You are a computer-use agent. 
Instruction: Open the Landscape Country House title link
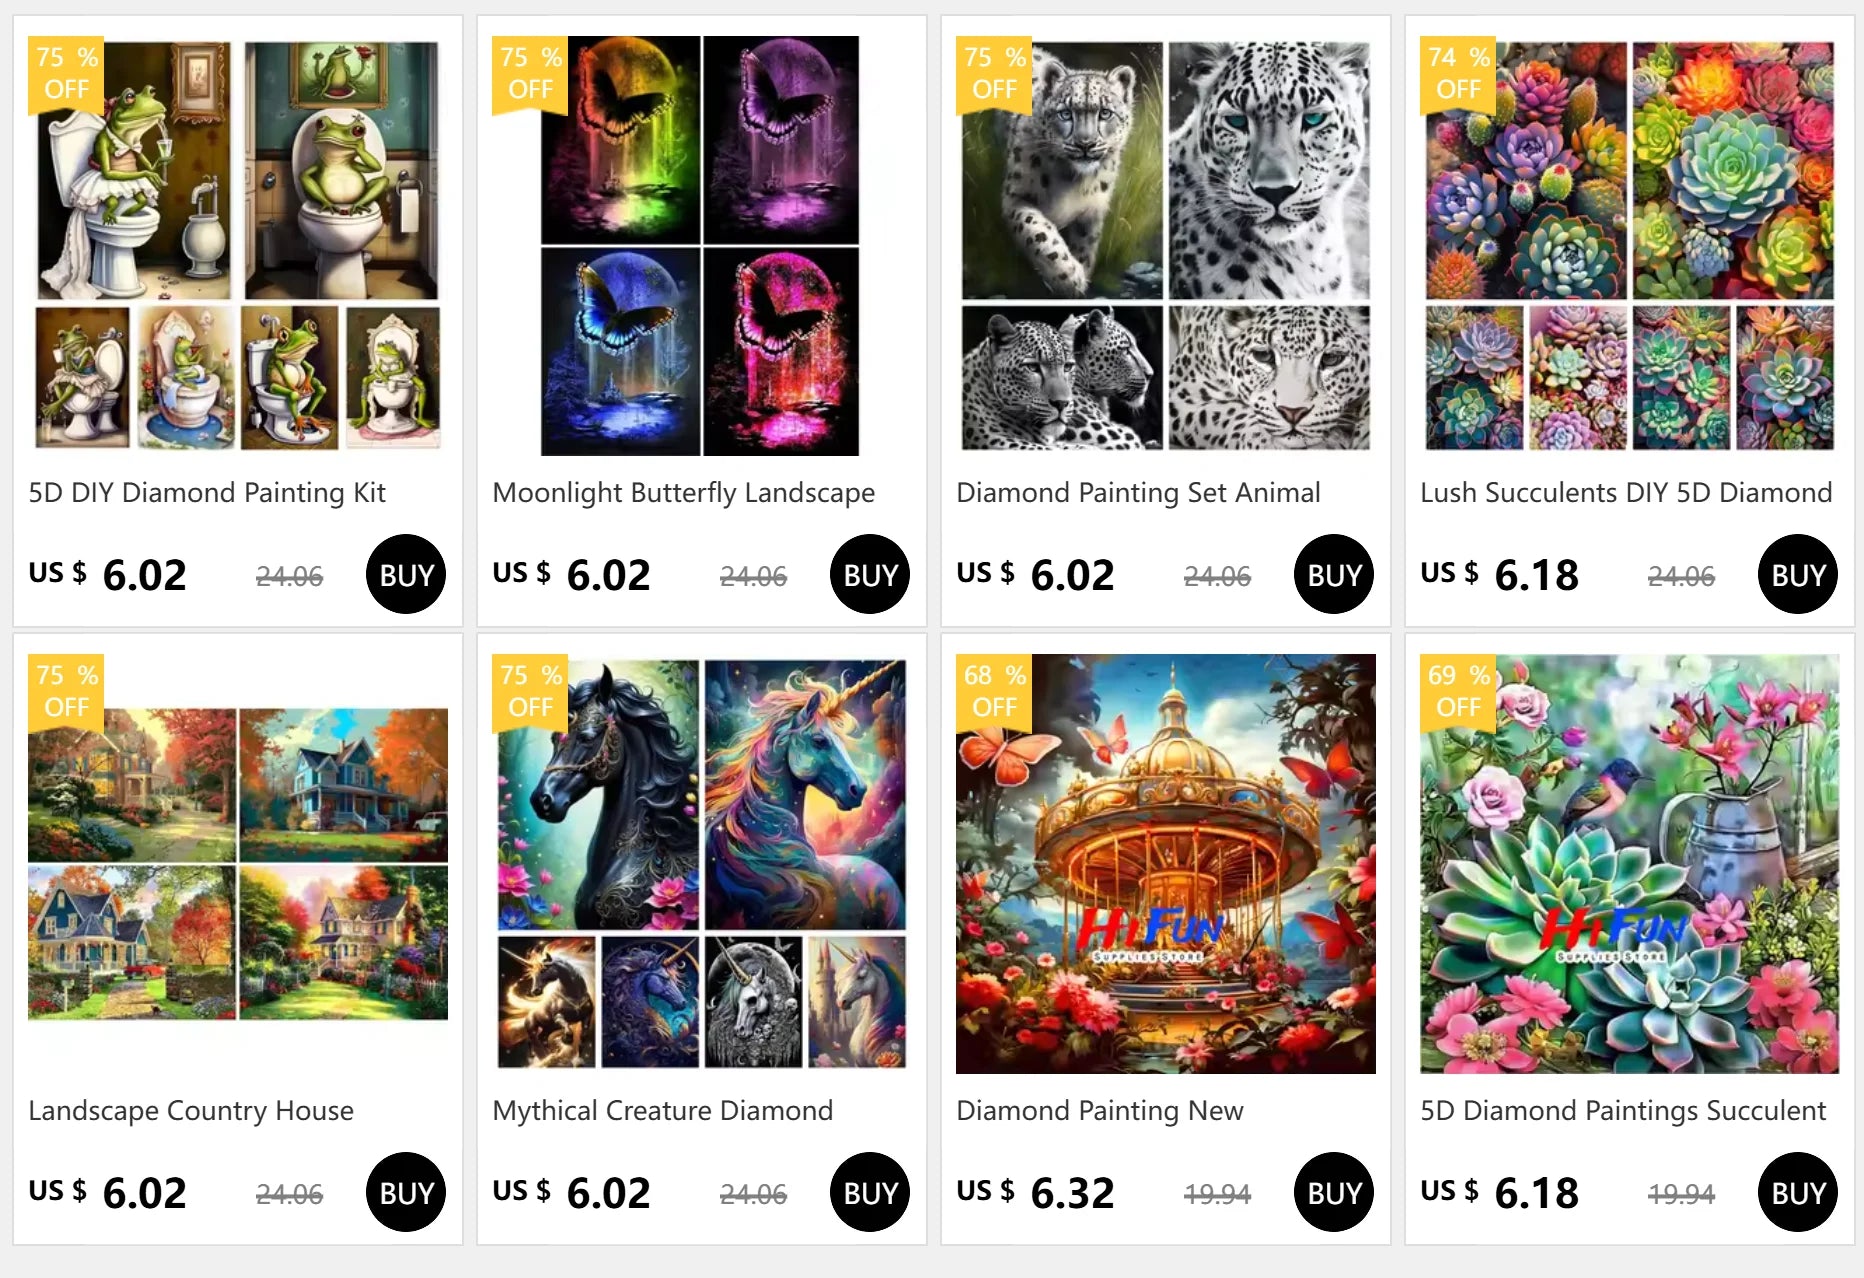click(191, 1111)
